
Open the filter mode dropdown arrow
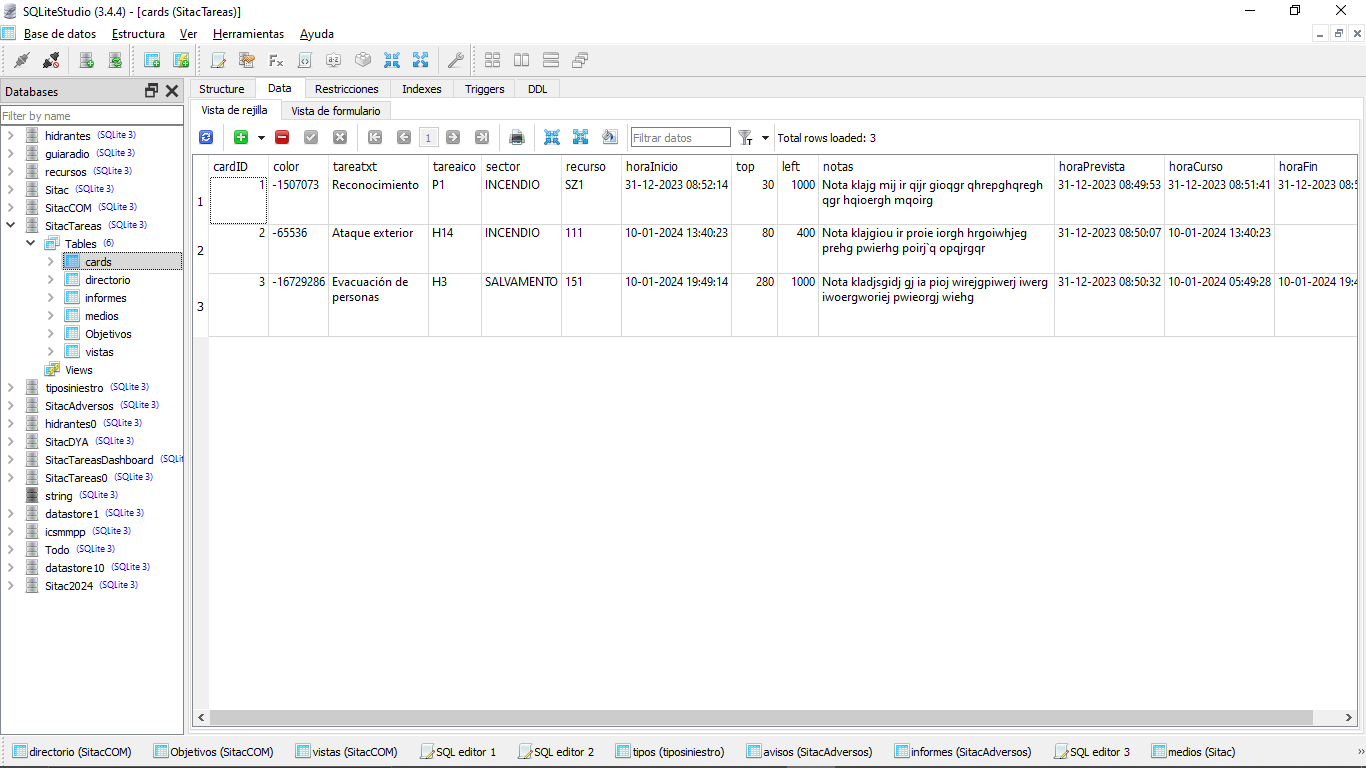coord(766,137)
